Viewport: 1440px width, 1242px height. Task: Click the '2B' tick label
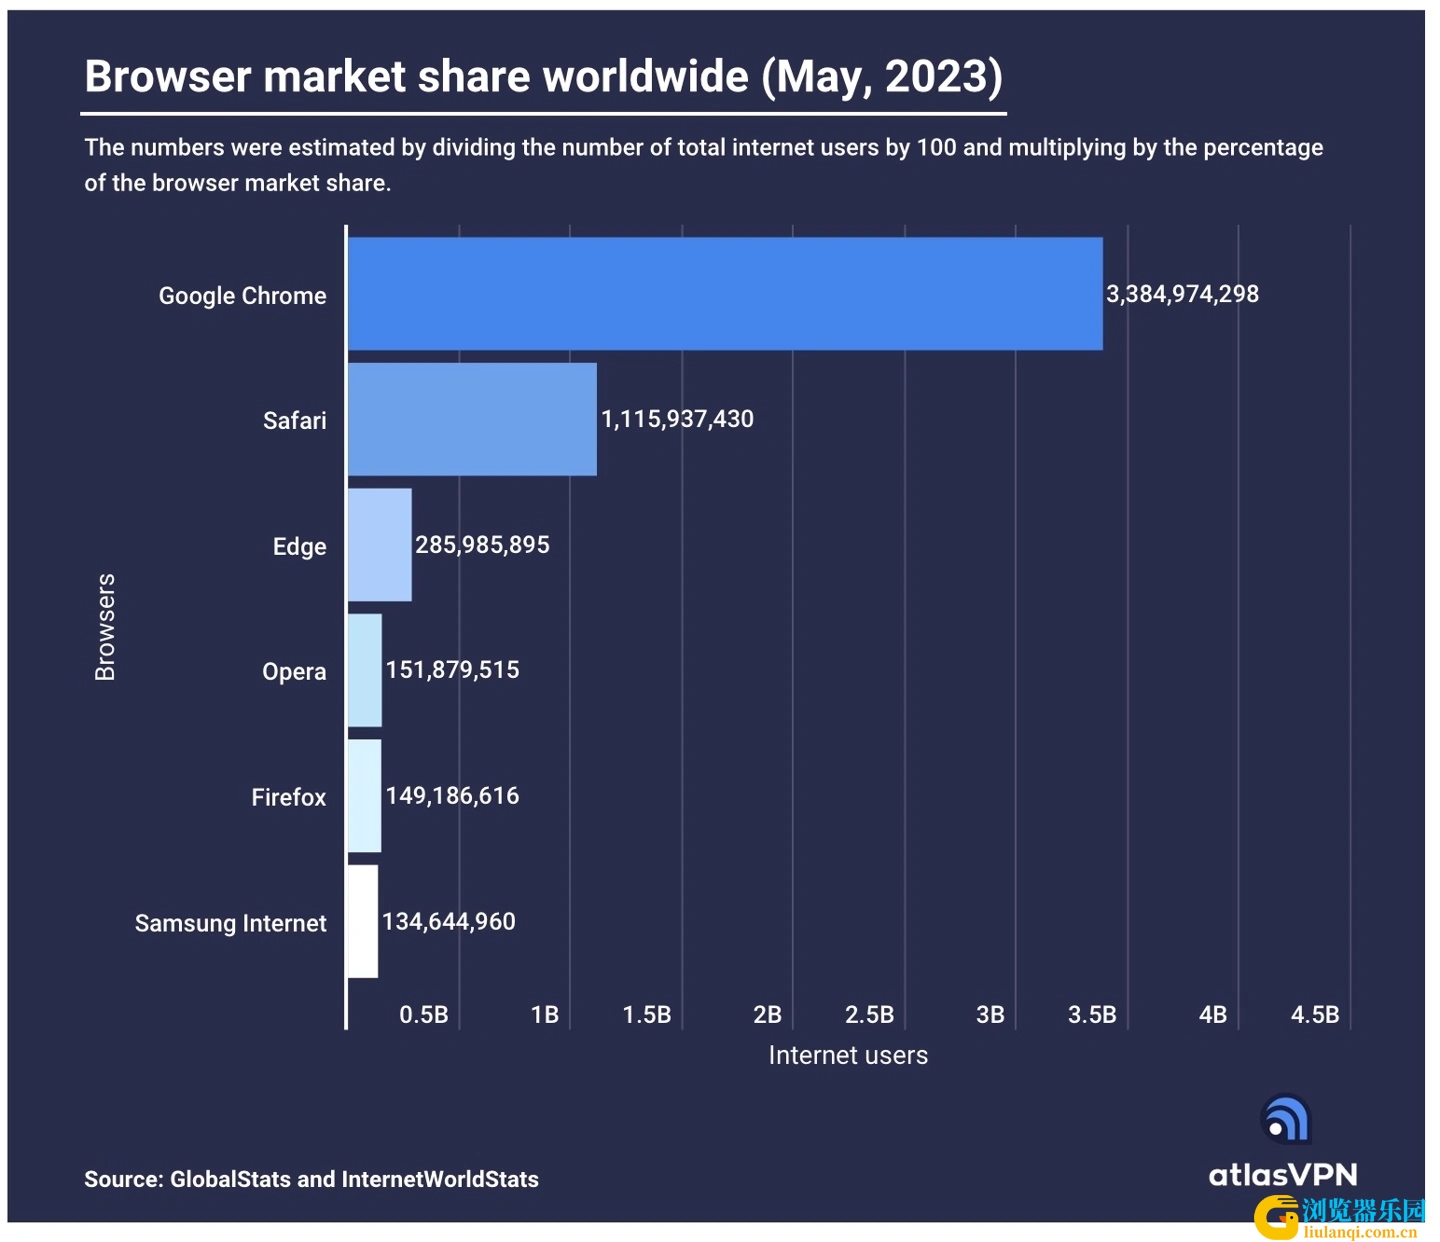point(768,1015)
